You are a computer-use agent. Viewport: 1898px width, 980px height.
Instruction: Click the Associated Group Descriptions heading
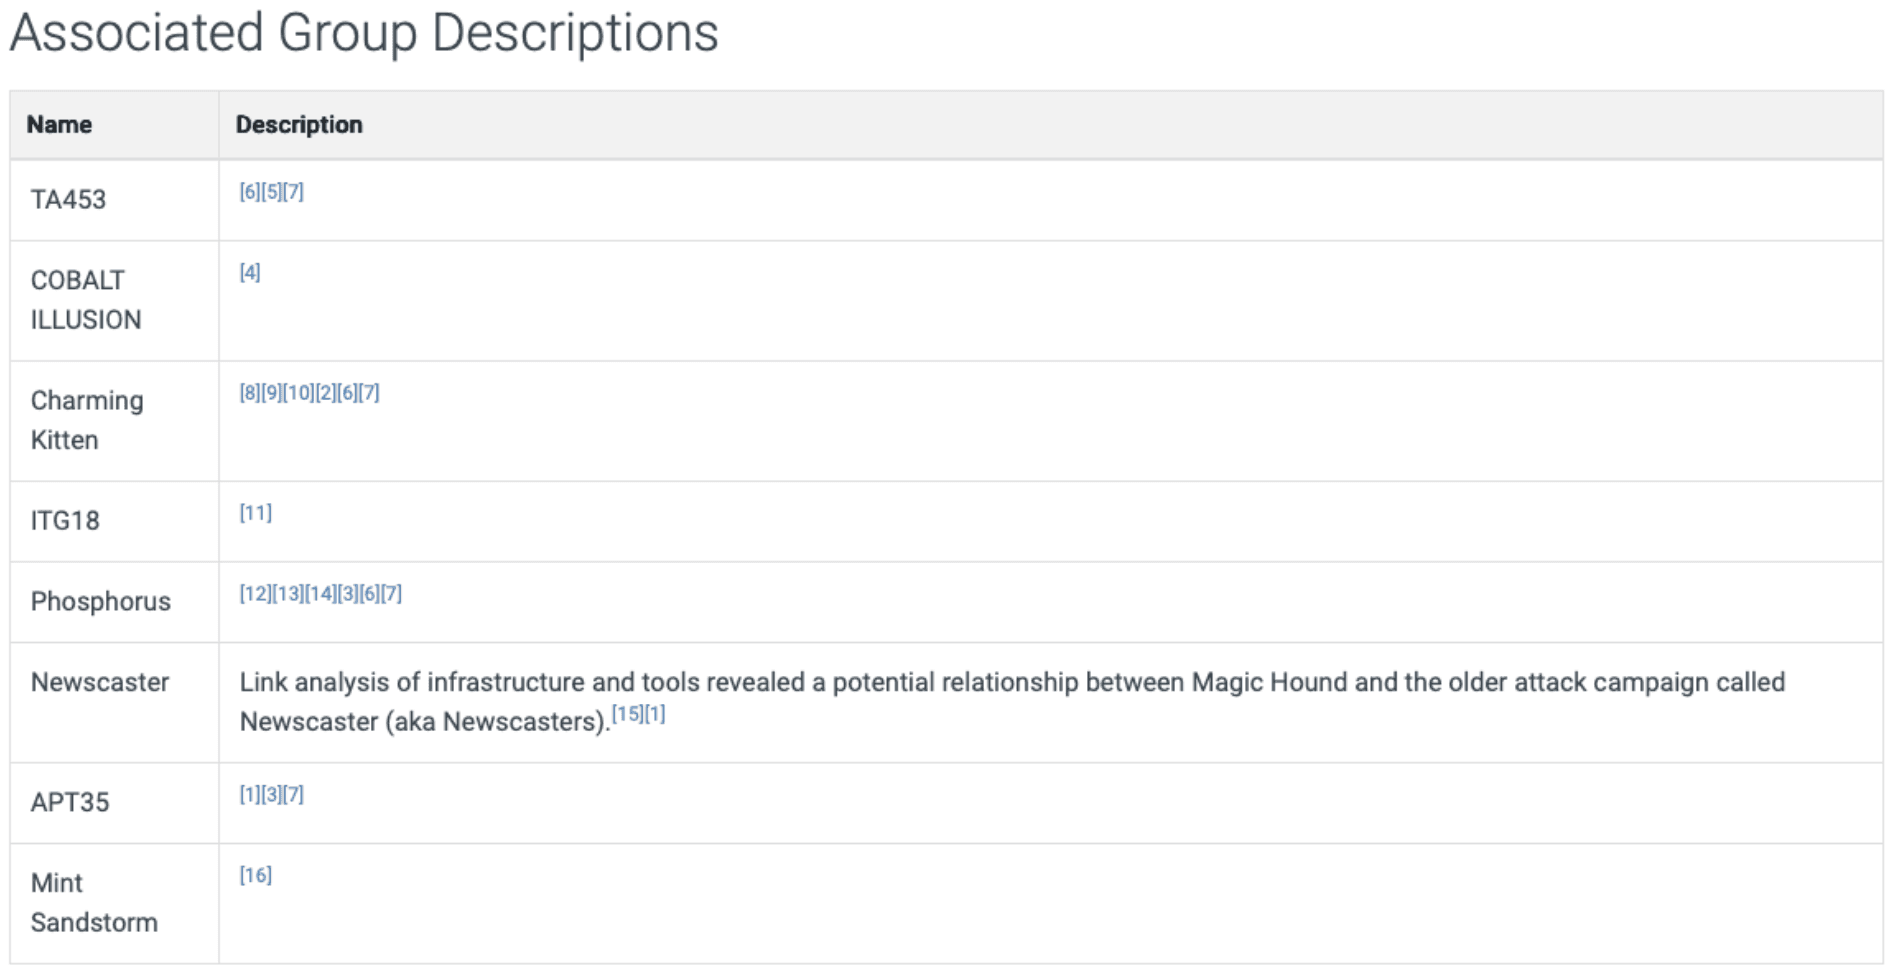364,33
